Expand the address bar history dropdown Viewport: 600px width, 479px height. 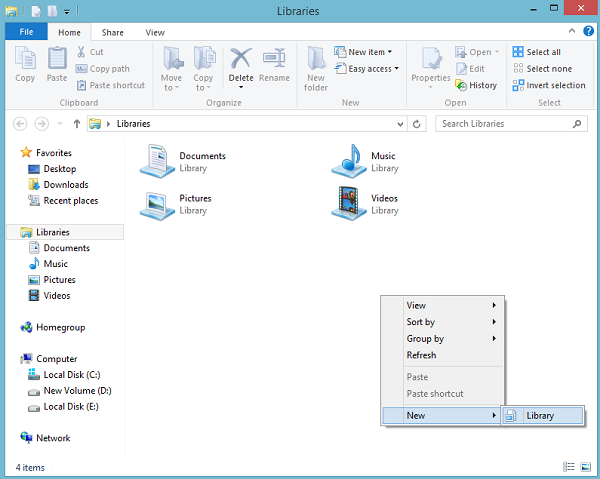click(x=400, y=124)
